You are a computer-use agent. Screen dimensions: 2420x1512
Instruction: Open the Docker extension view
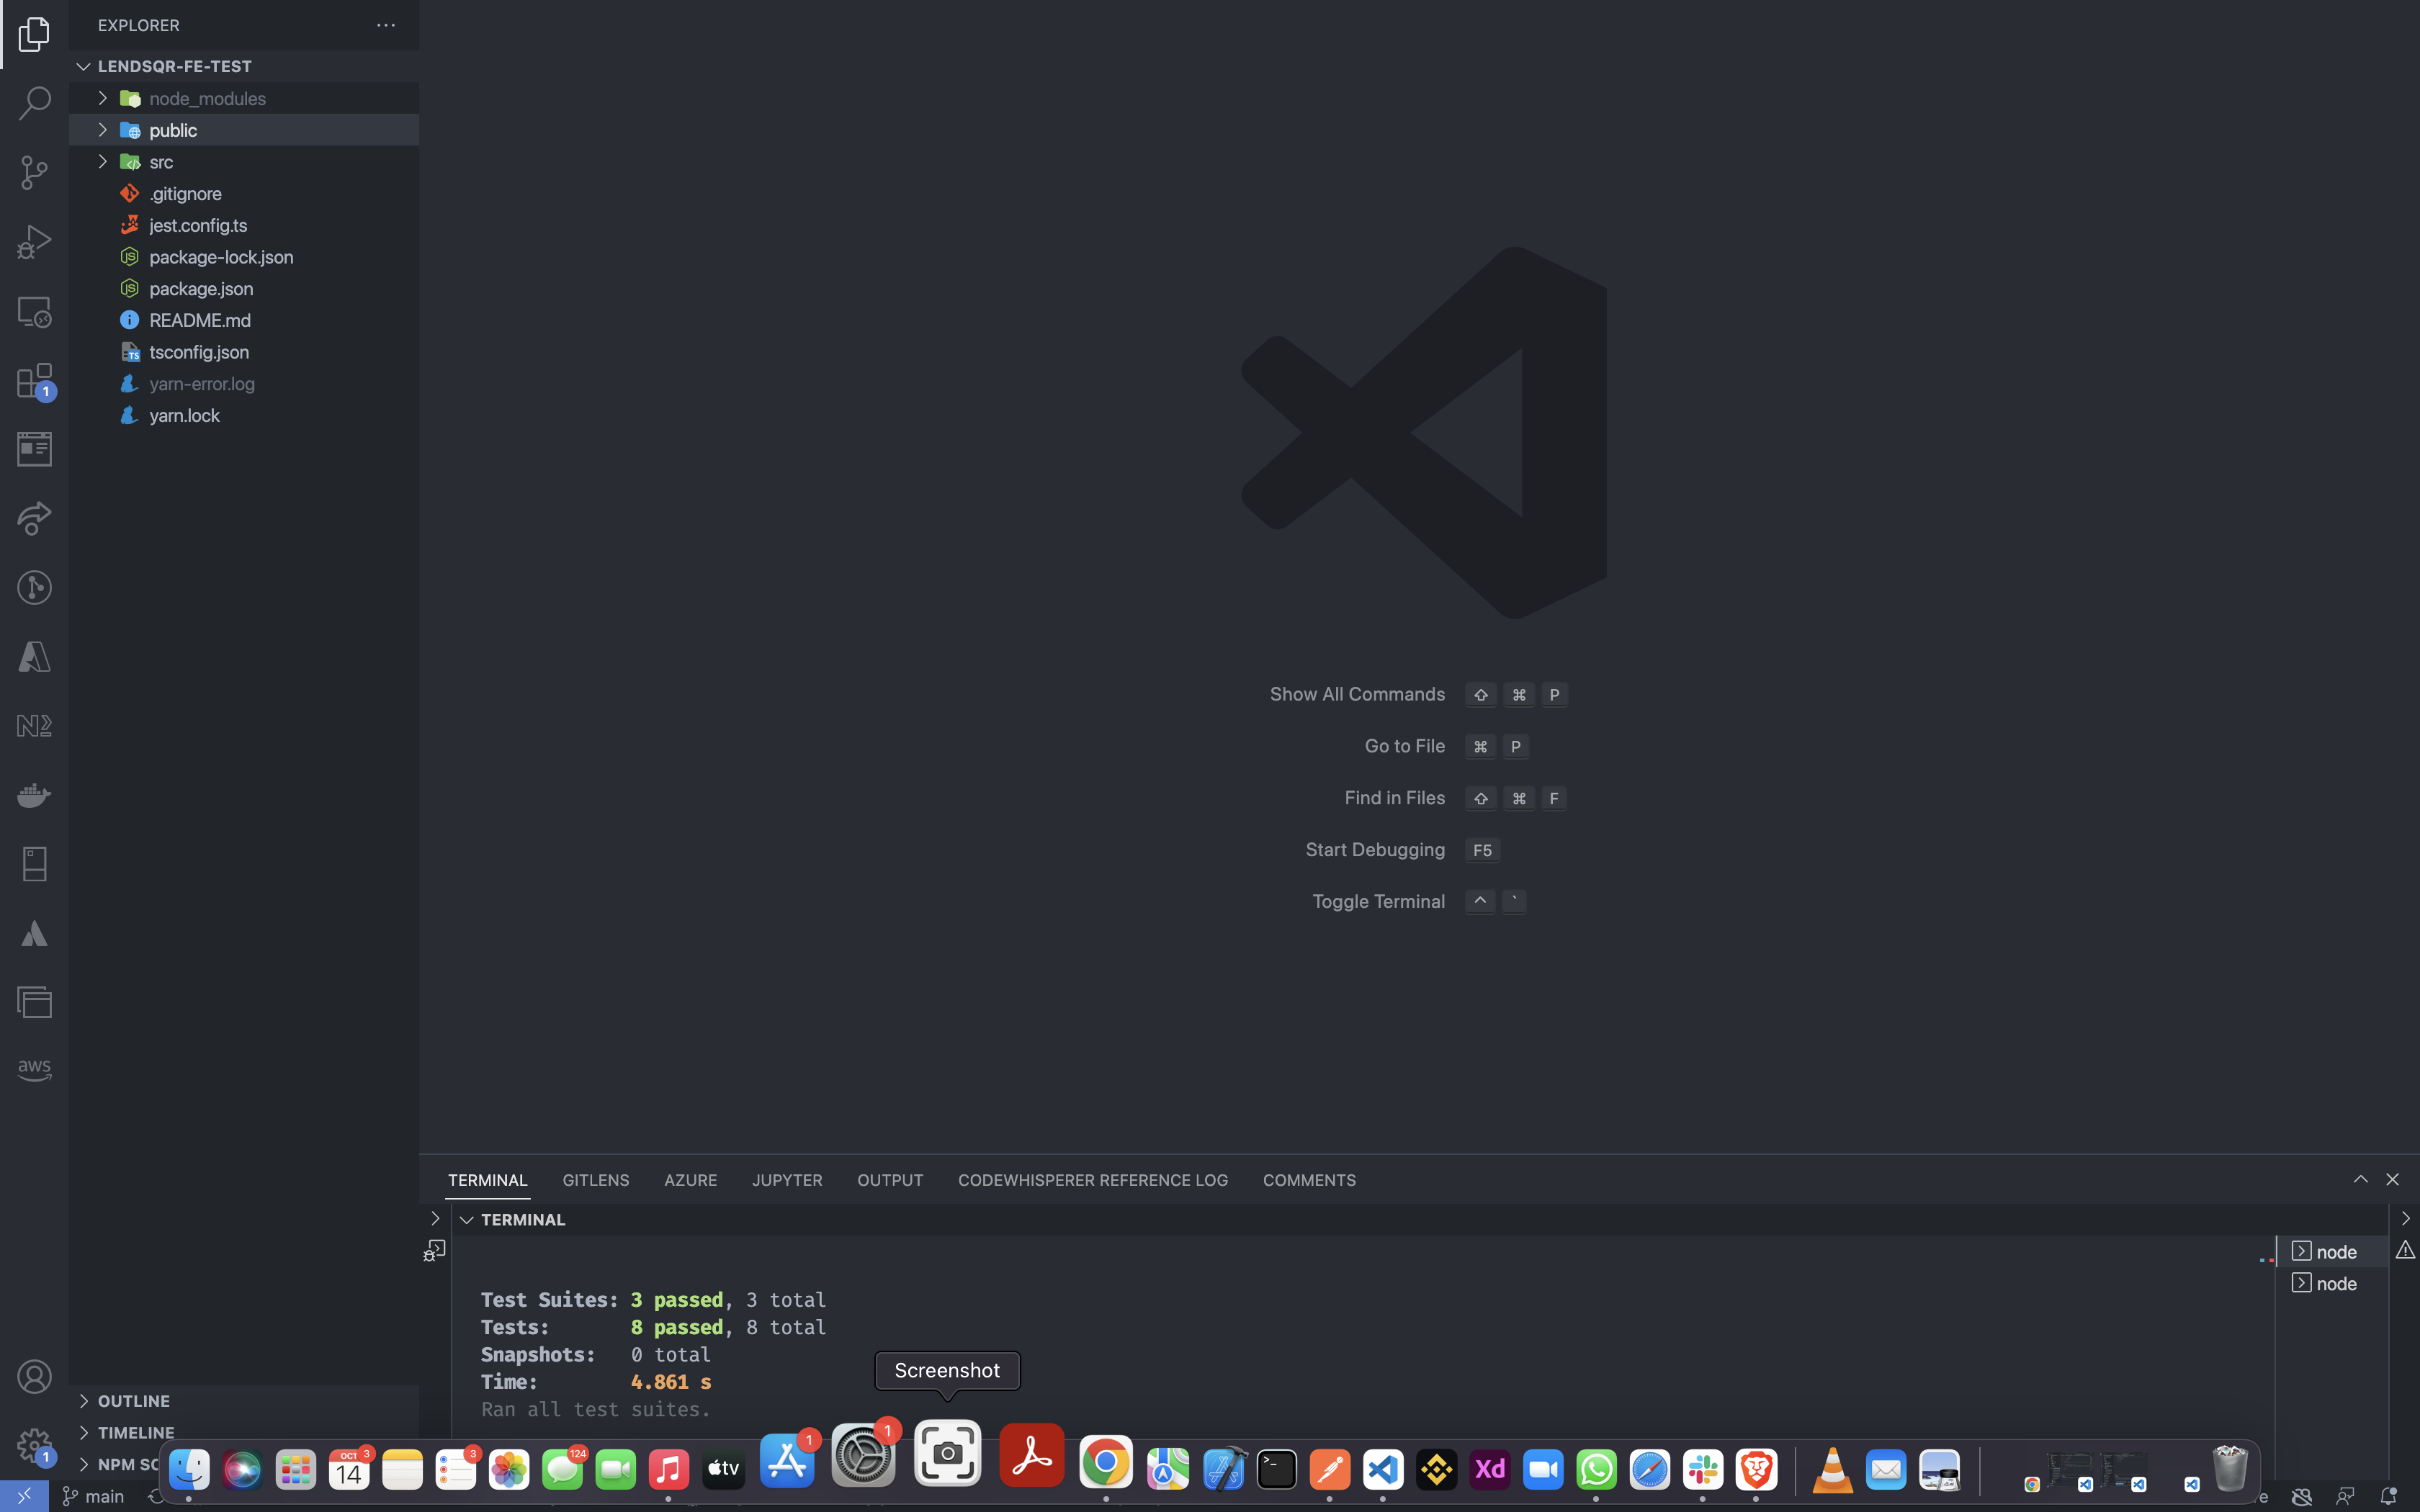34,795
